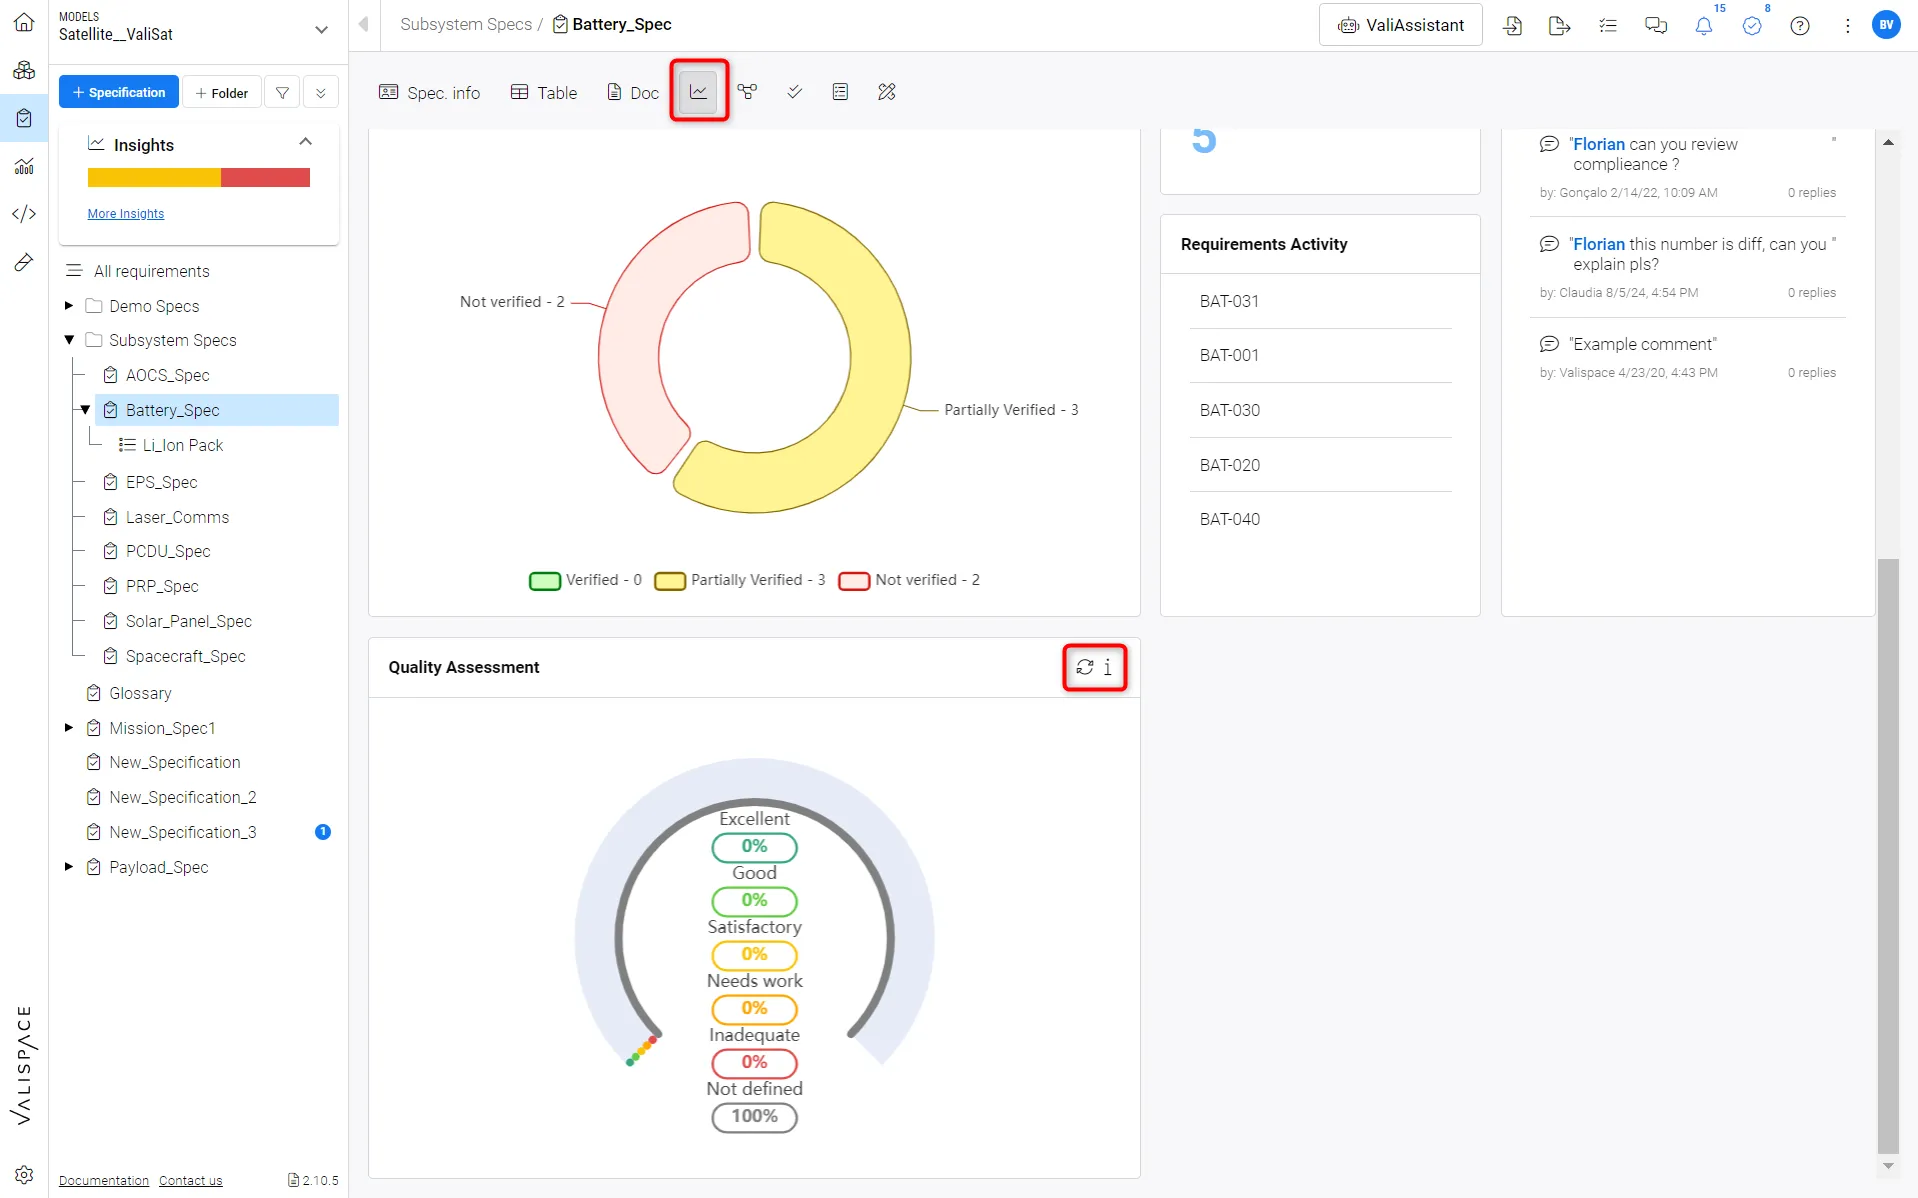Viewport: 1918px width, 1198px height.
Task: Collapse the Insights panel
Action: click(x=306, y=142)
